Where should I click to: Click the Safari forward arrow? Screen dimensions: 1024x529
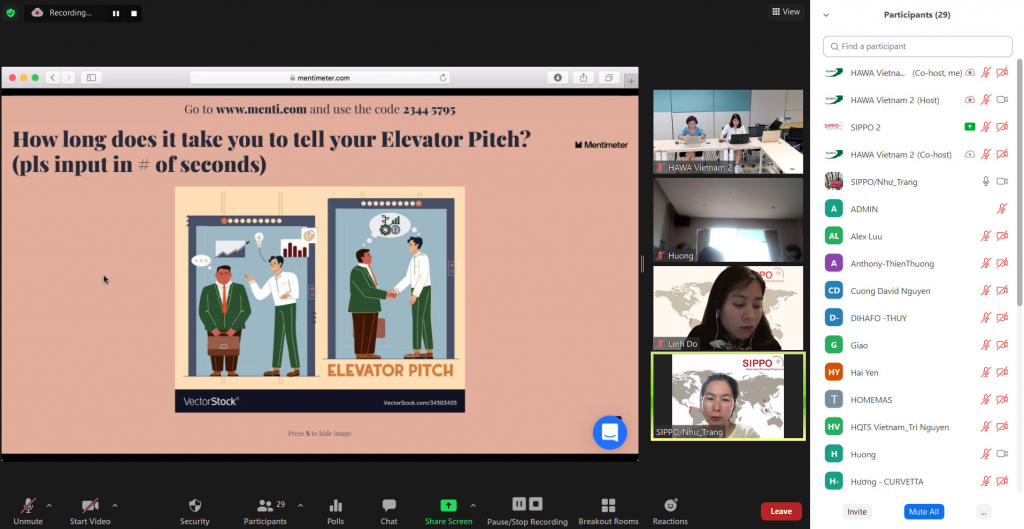[x=68, y=78]
